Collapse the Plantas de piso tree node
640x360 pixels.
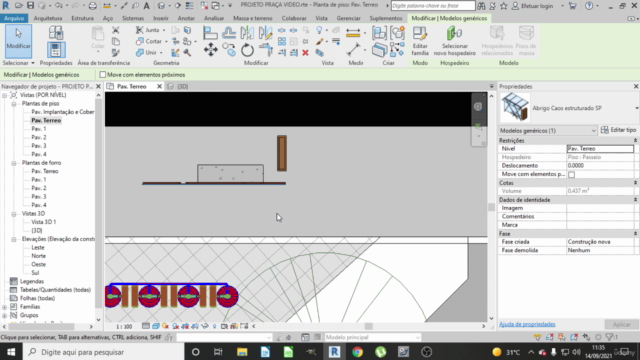point(13,104)
